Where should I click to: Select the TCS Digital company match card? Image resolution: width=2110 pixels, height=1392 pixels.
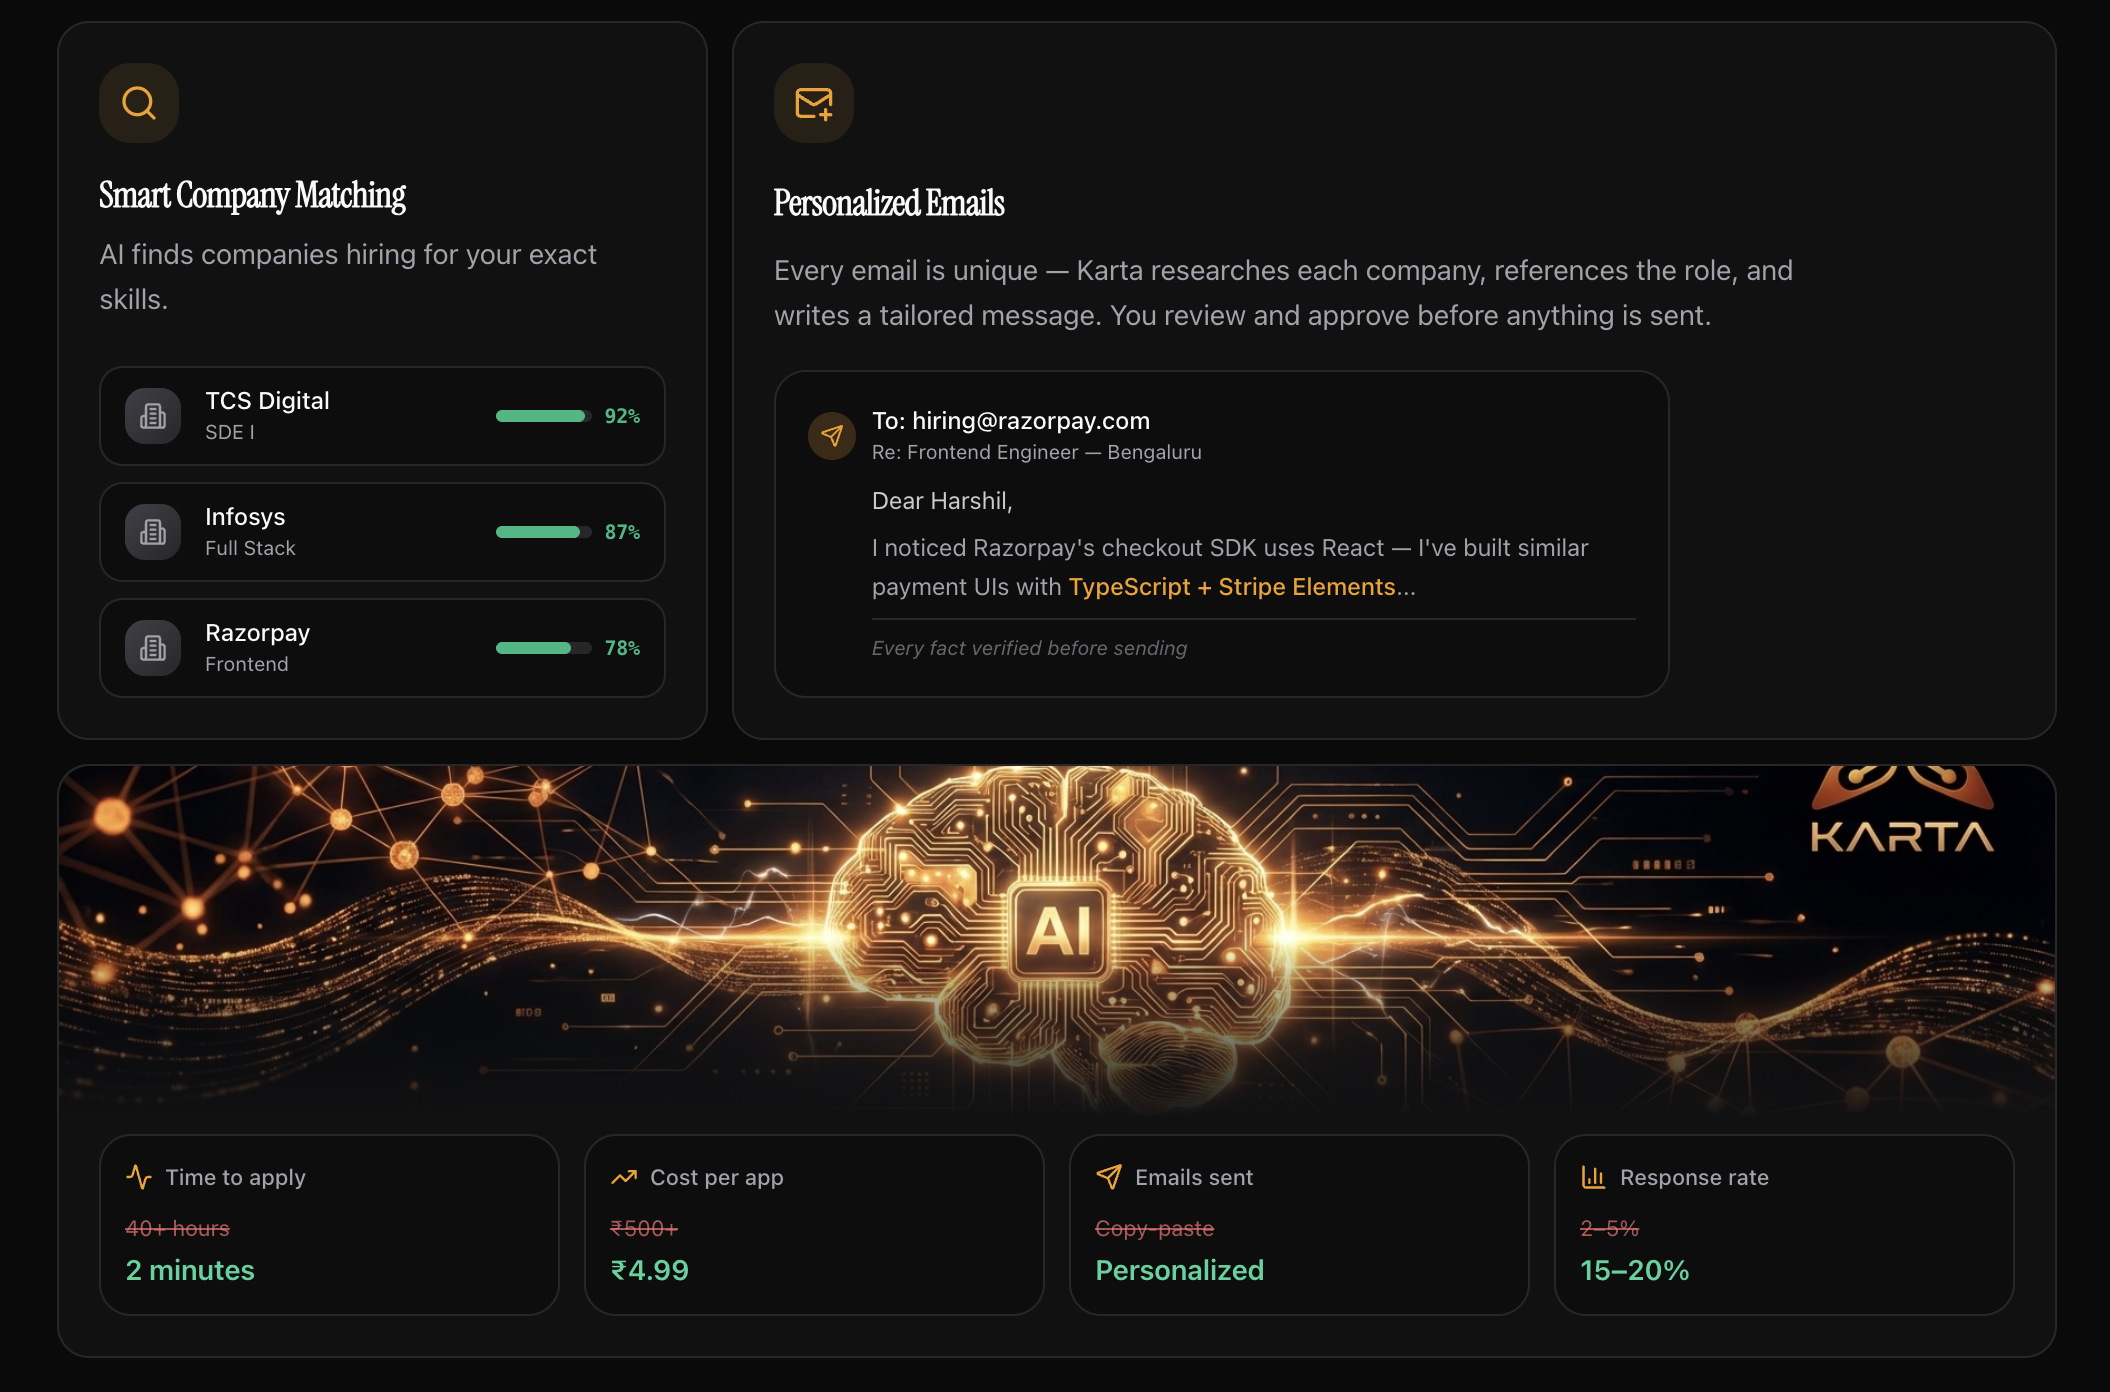pos(382,416)
